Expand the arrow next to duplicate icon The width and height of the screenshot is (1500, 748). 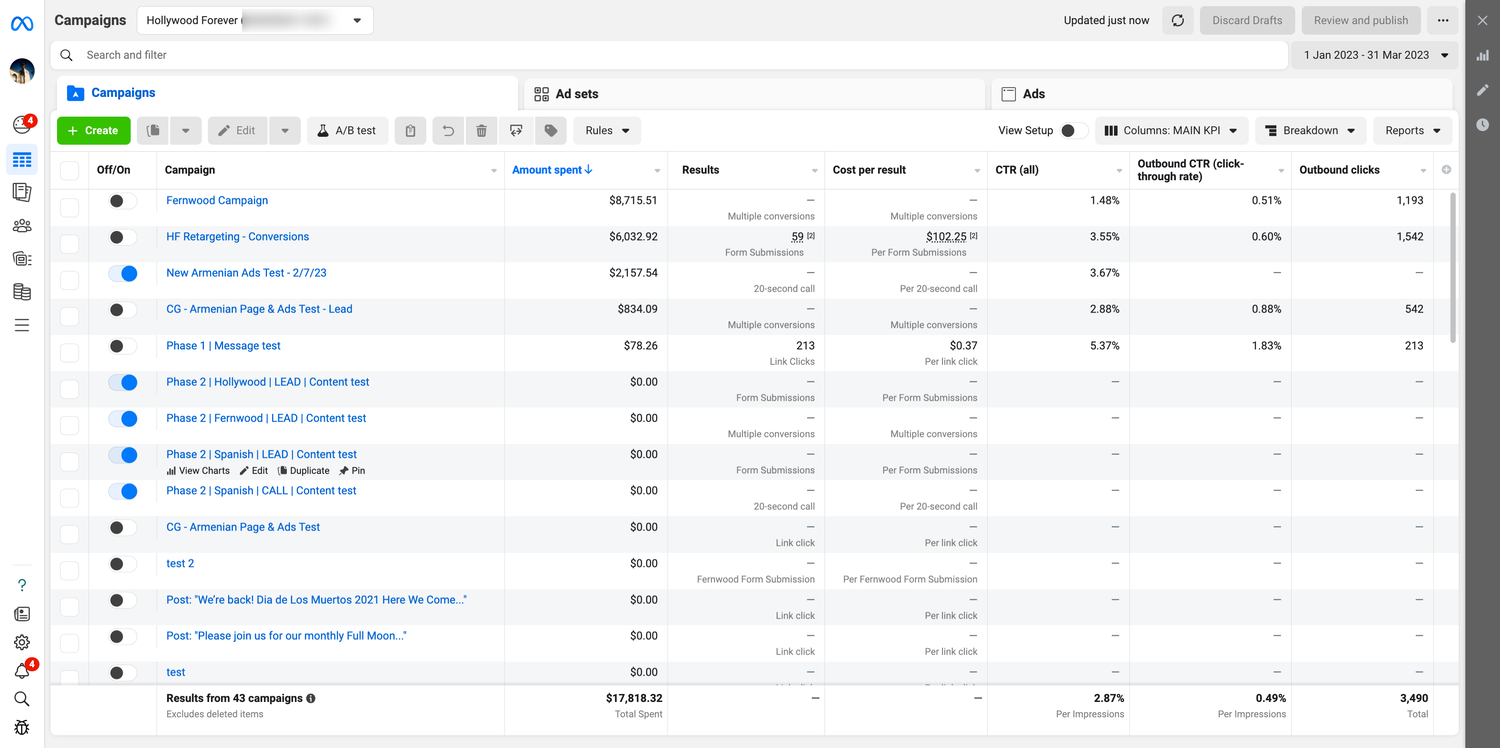tap(186, 131)
